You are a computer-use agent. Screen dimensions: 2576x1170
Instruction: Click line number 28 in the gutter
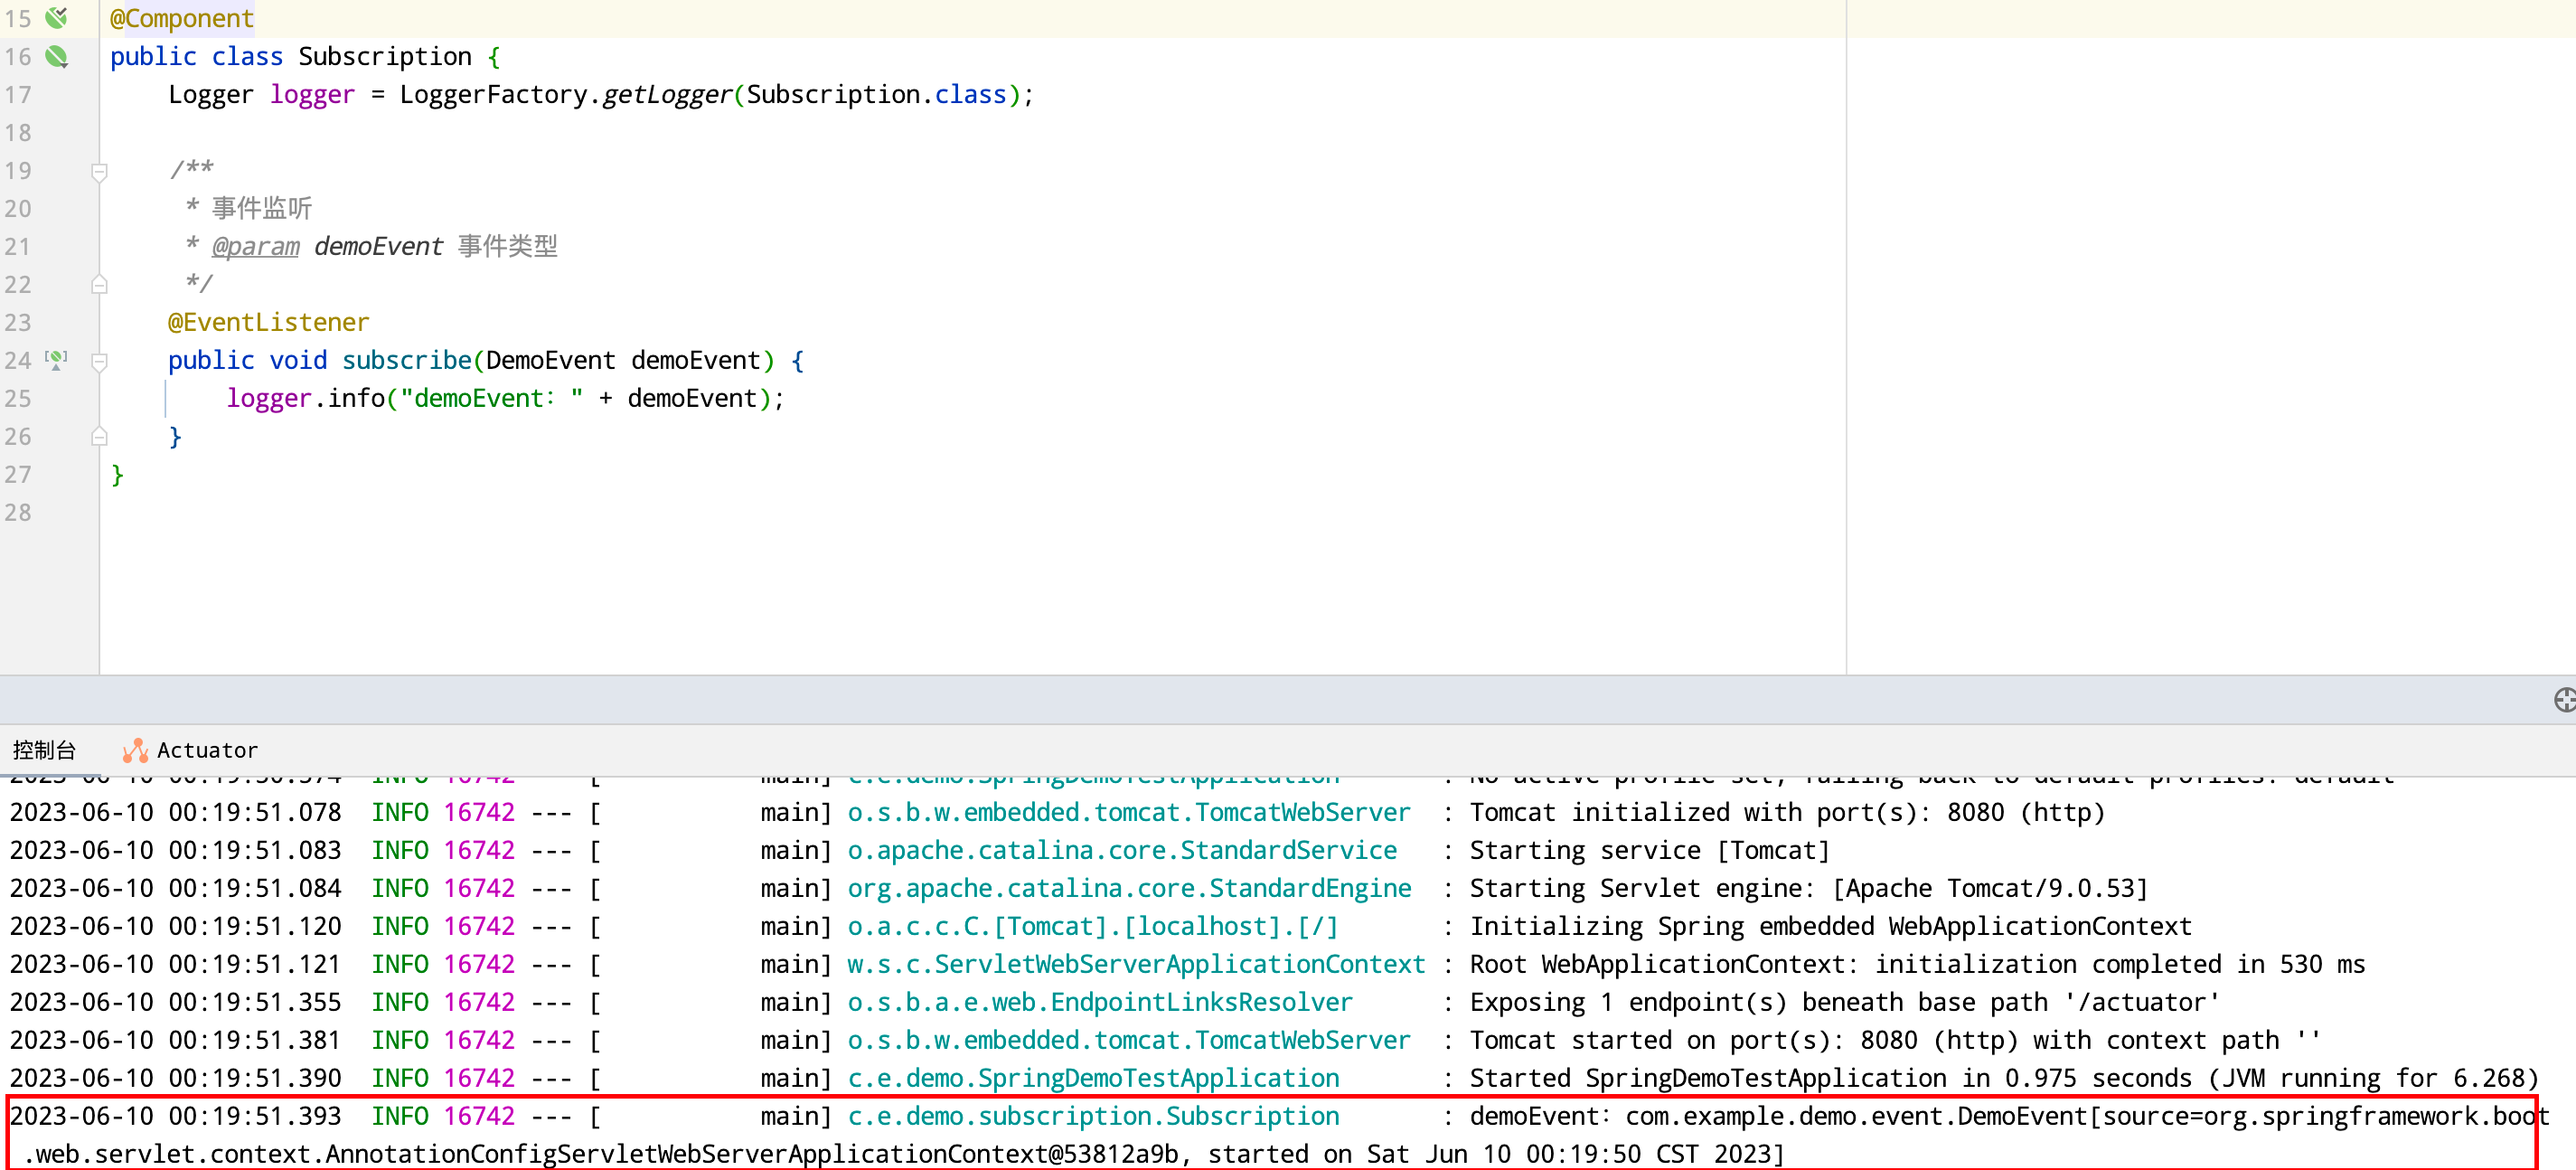pyautogui.click(x=18, y=512)
